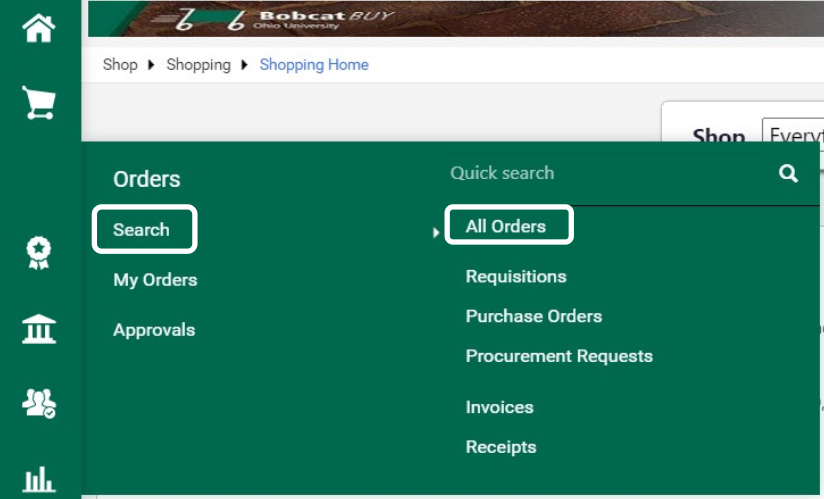Open the shopping cart sidebar icon
824x499 pixels.
(39, 103)
